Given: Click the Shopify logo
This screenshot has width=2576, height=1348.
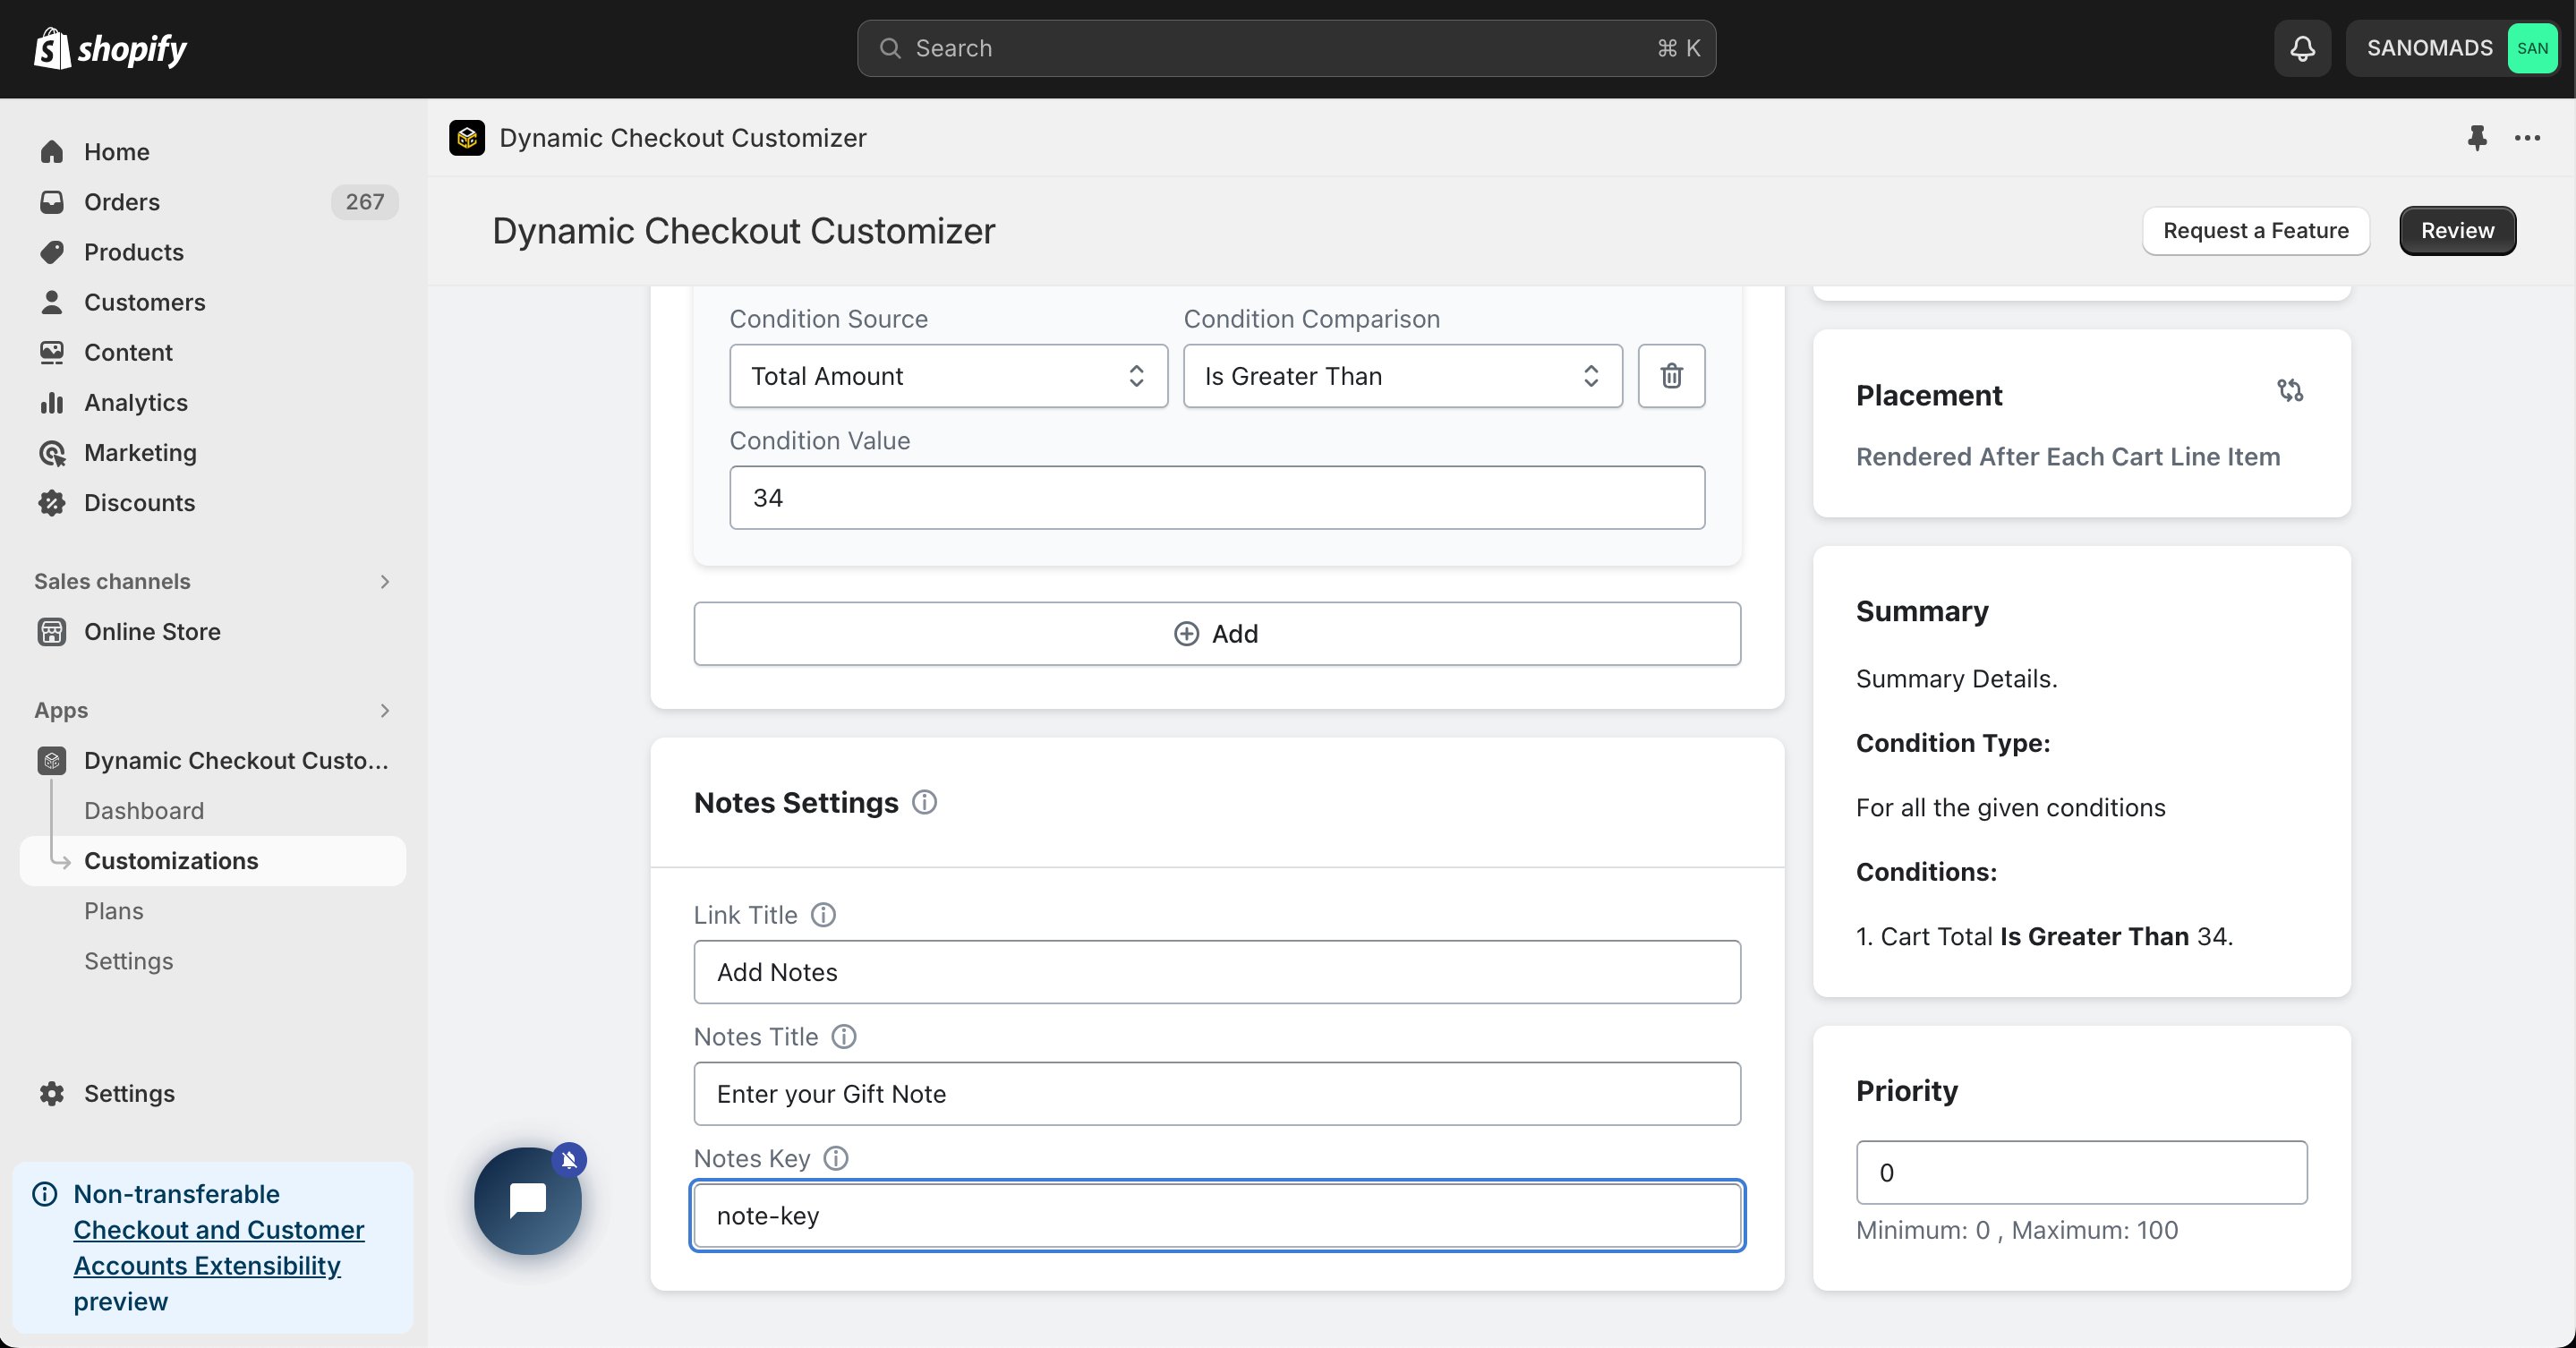Looking at the screenshot, I should point(110,48).
